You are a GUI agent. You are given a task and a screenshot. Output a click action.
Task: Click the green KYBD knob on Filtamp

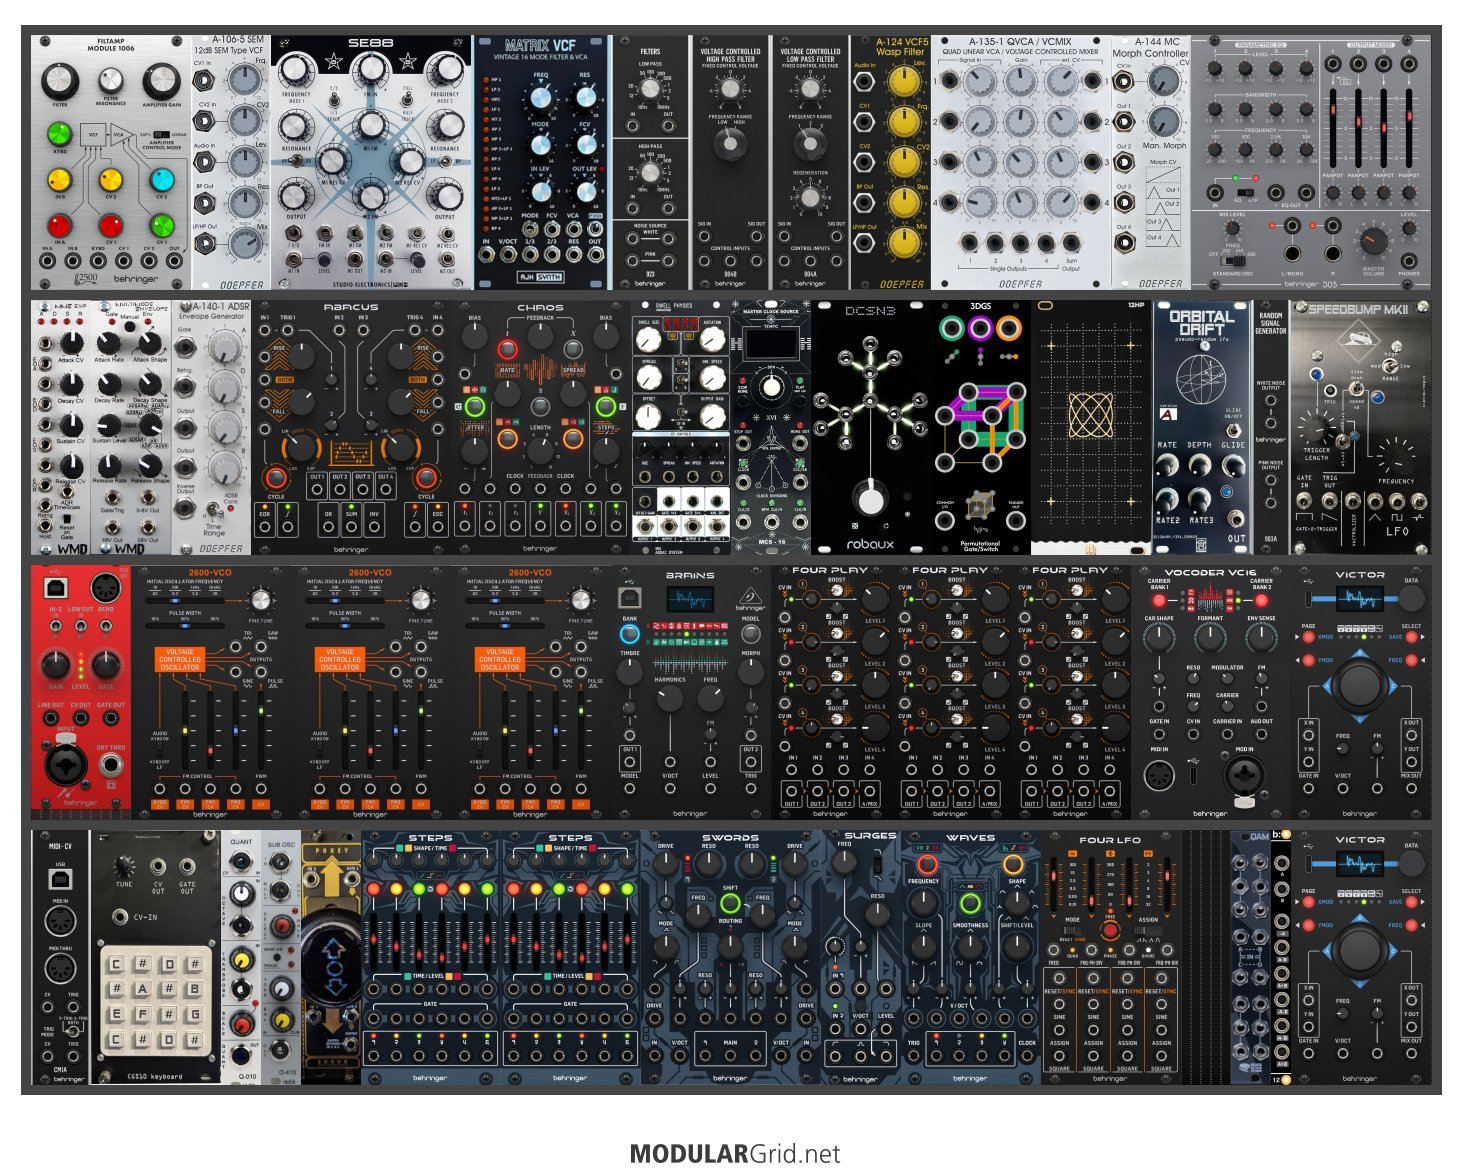point(59,134)
